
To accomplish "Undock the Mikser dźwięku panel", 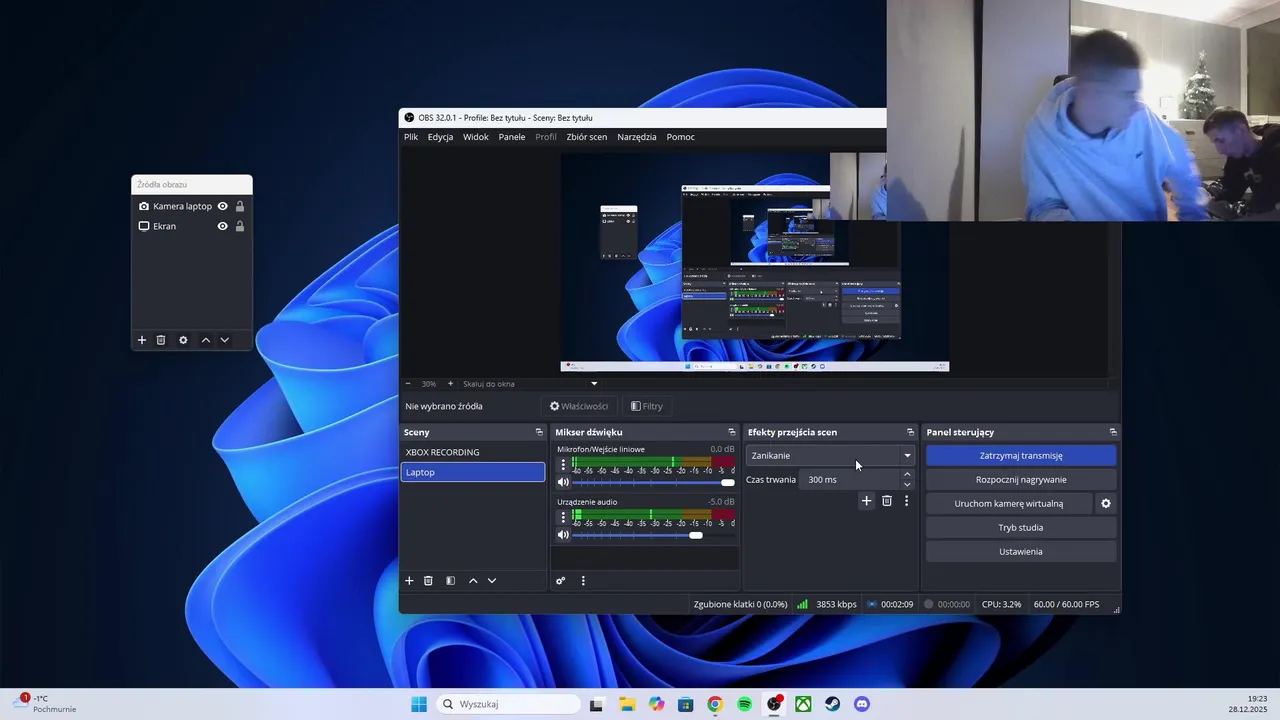I will (732, 432).
